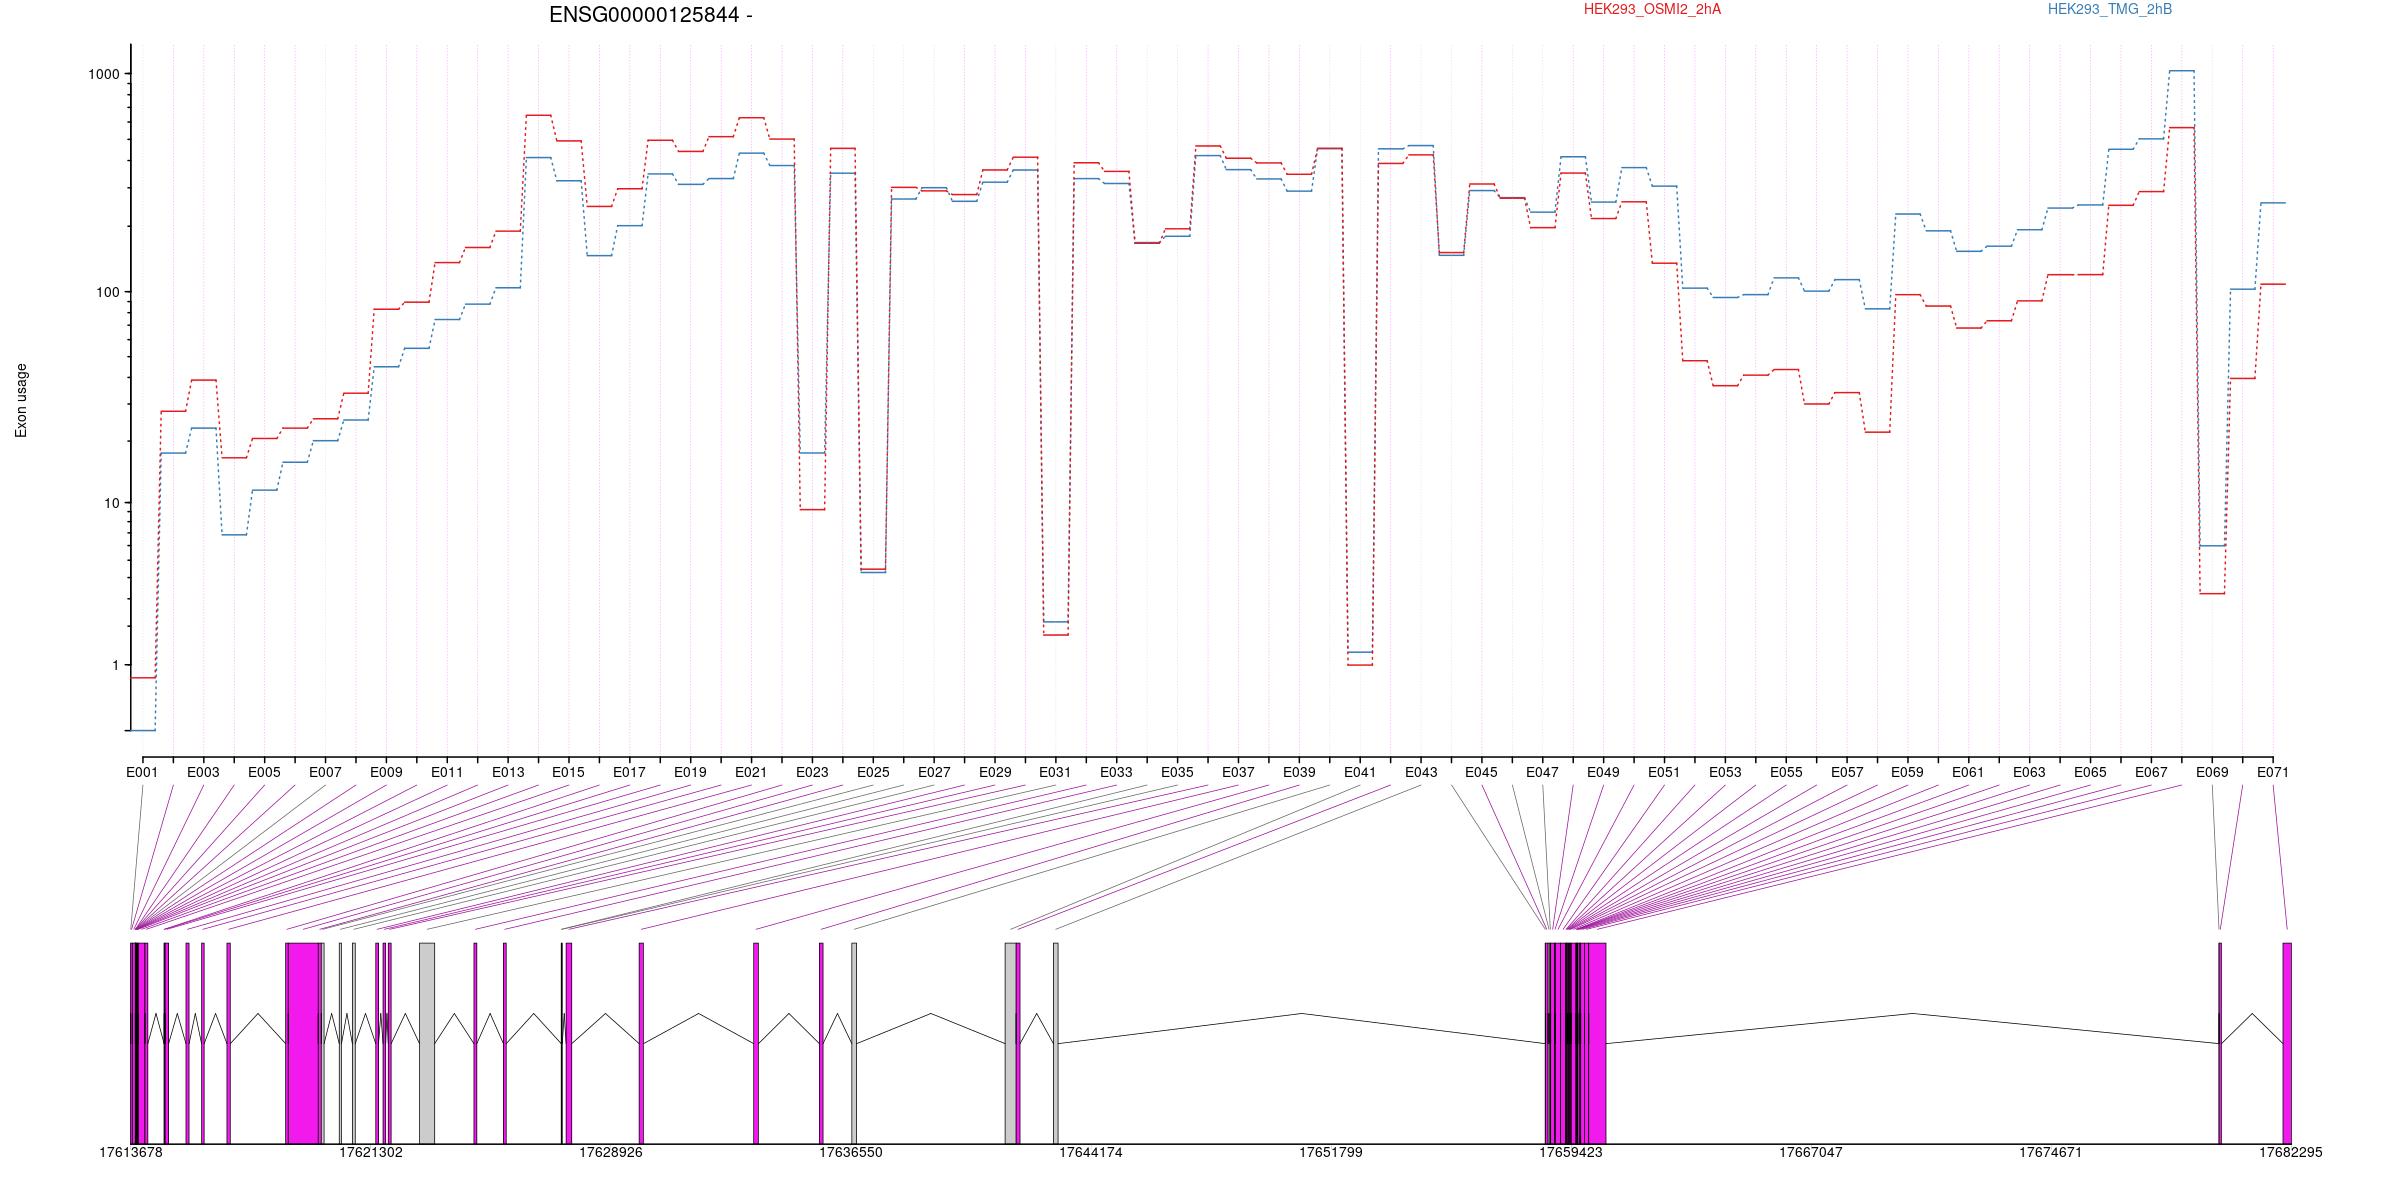The image size is (2400, 1200).
Task: Click exon label E031
Action: 1055,772
